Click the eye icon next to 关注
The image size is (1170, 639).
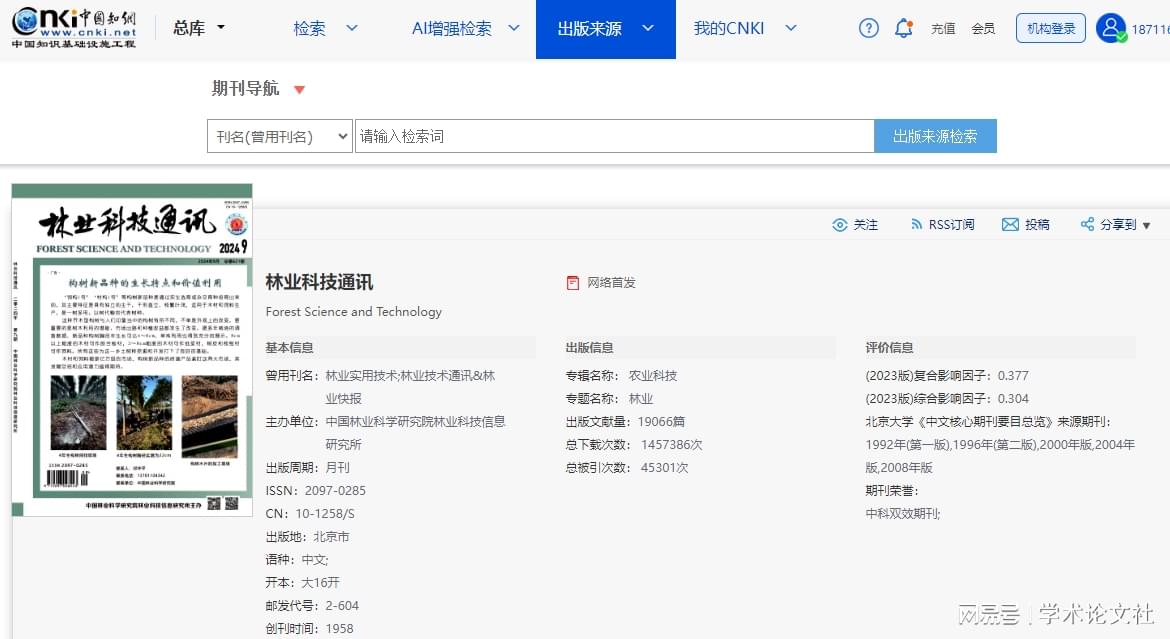839,225
